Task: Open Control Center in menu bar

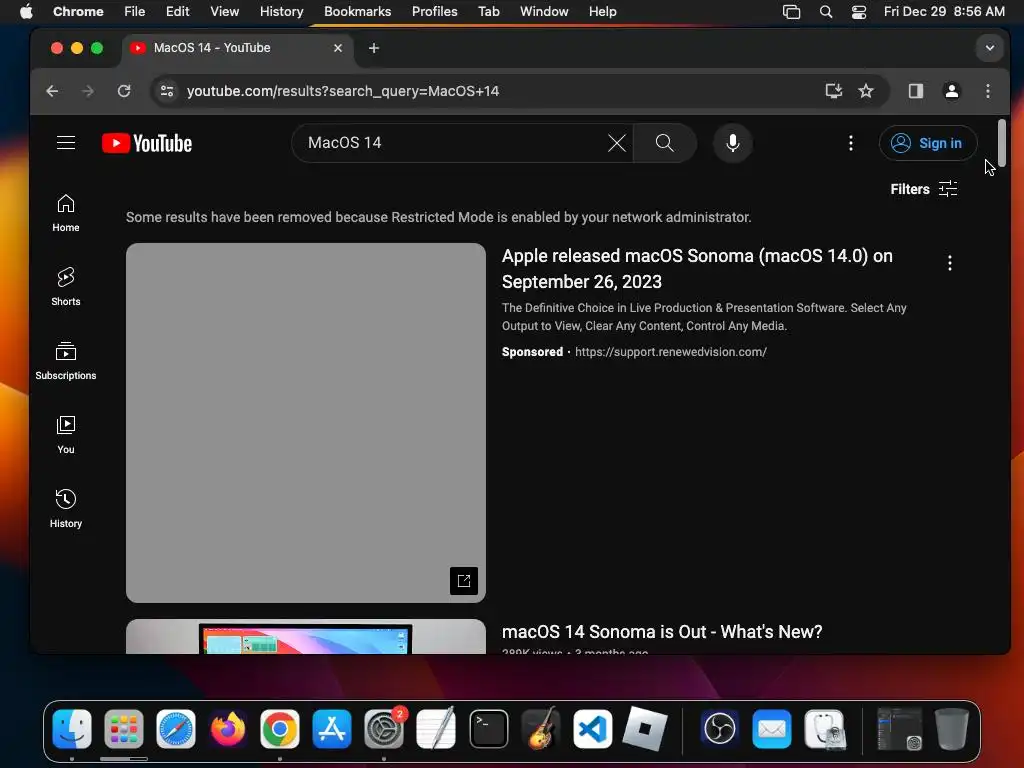Action: click(859, 12)
